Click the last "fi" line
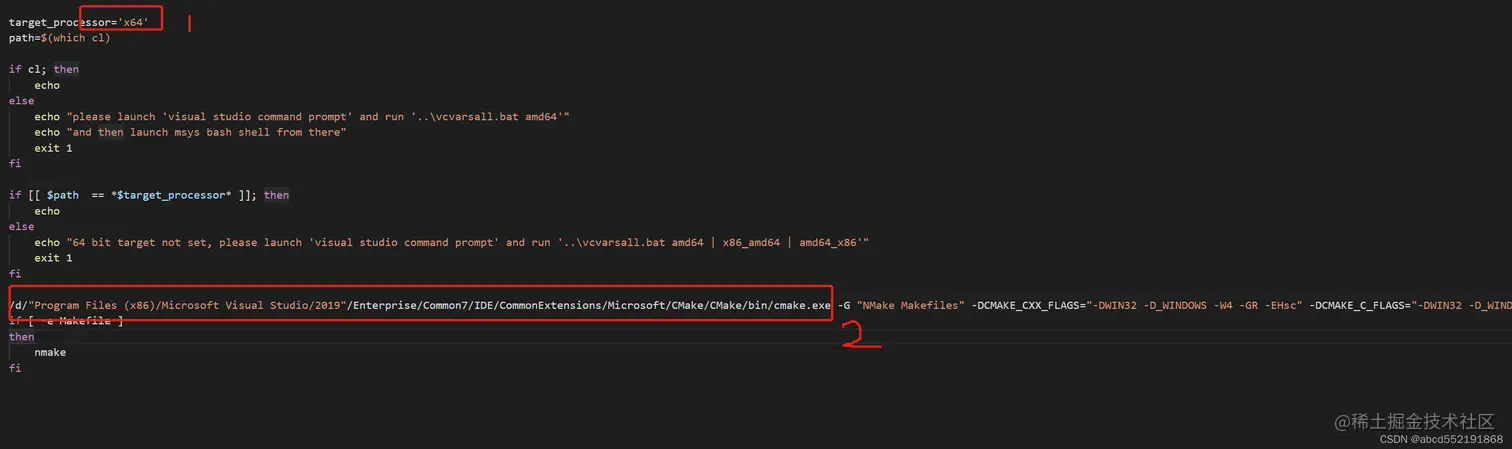1512x449 pixels. tap(15, 368)
